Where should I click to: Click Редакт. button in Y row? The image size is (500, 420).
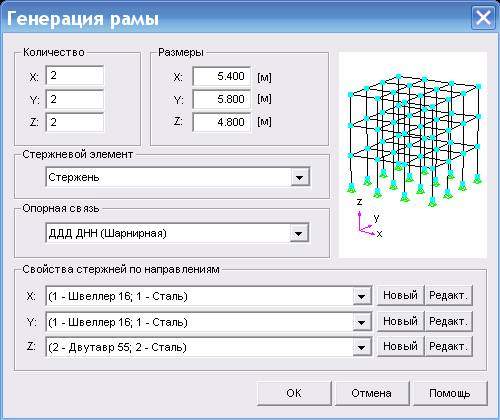pyautogui.click(x=449, y=321)
